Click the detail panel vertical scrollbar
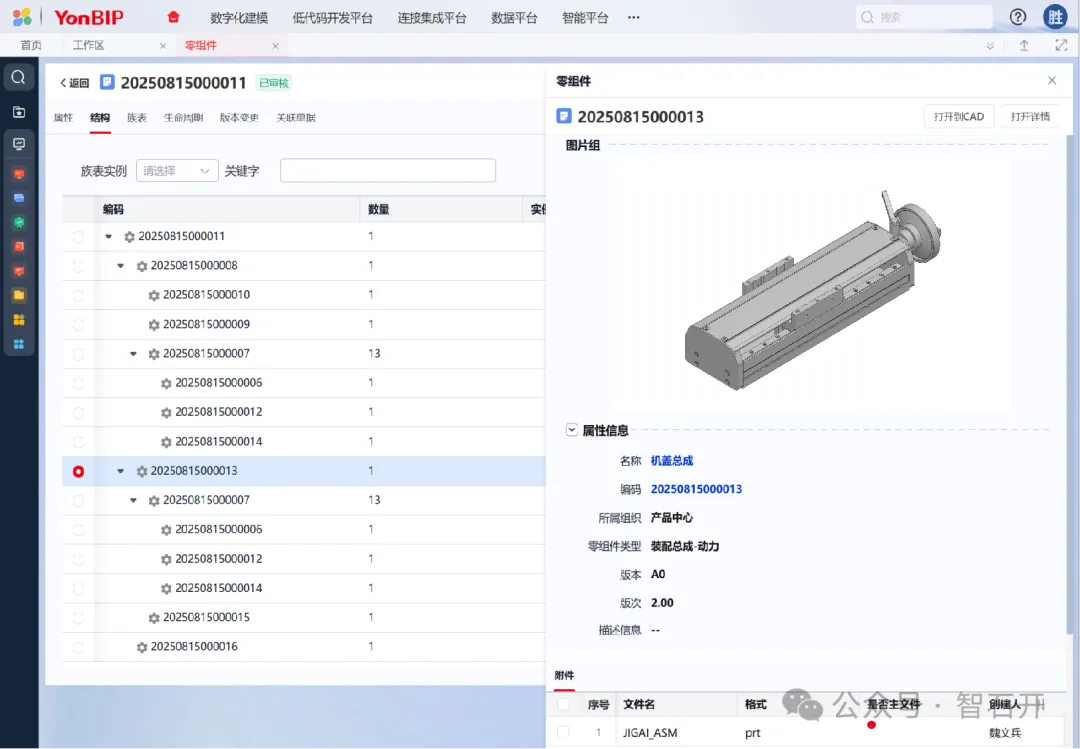1080x749 pixels. 1070,380
